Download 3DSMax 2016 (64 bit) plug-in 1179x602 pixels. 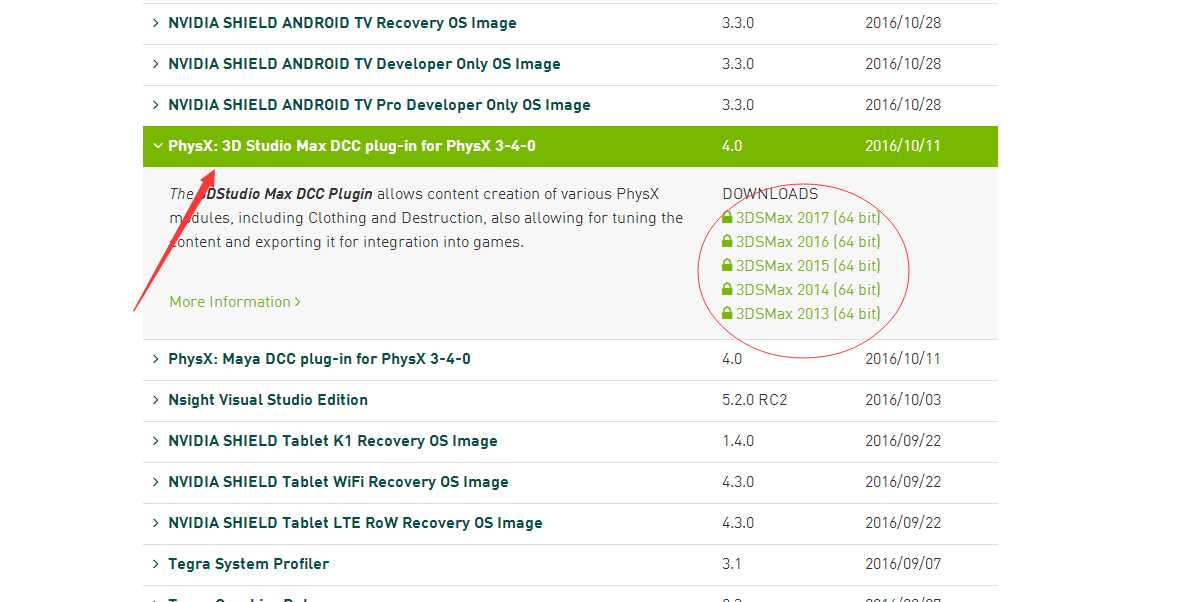click(x=808, y=242)
